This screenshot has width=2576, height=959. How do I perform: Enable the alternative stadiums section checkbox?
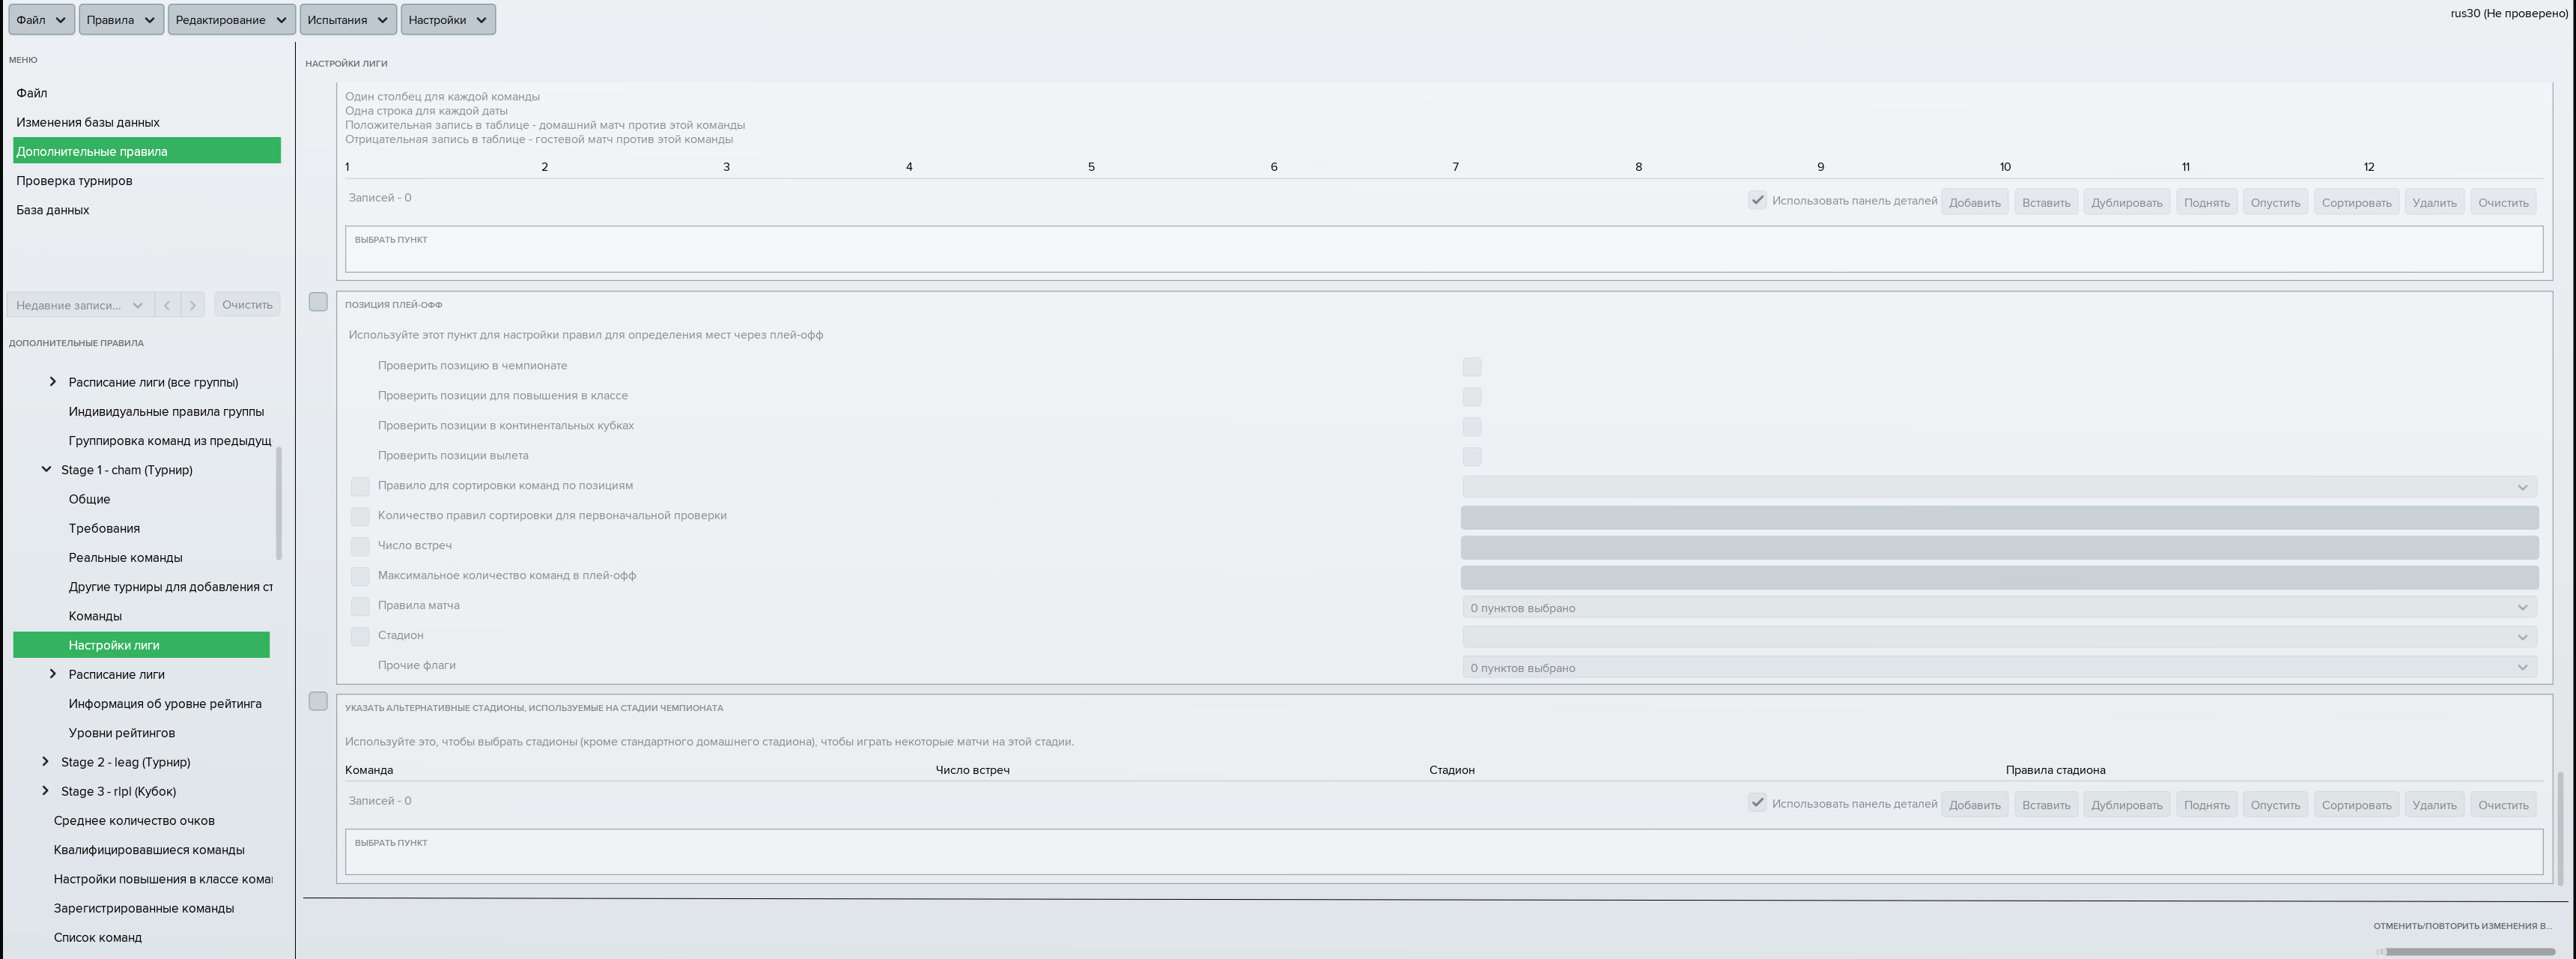click(318, 702)
